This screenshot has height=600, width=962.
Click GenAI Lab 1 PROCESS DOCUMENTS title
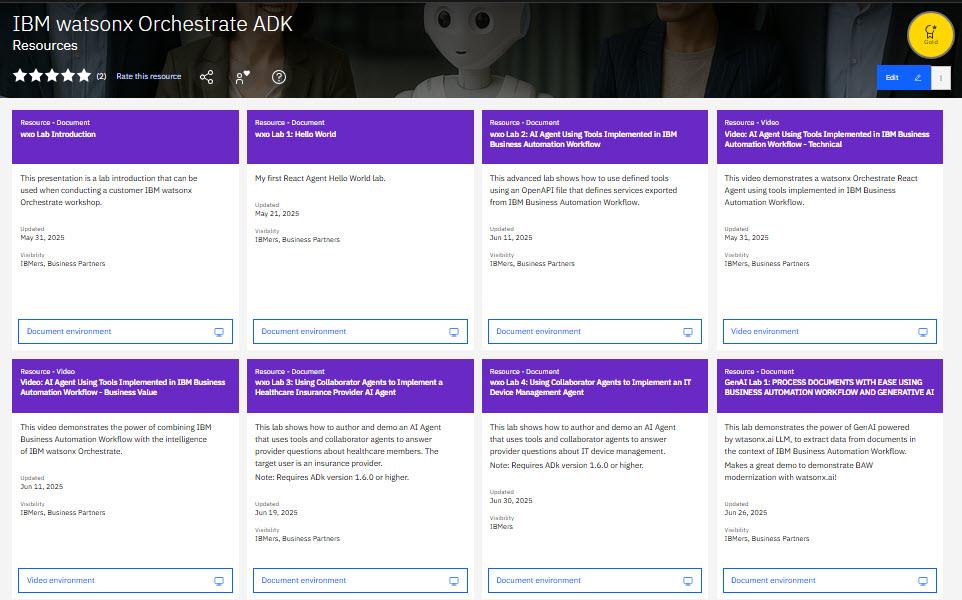click(829, 387)
